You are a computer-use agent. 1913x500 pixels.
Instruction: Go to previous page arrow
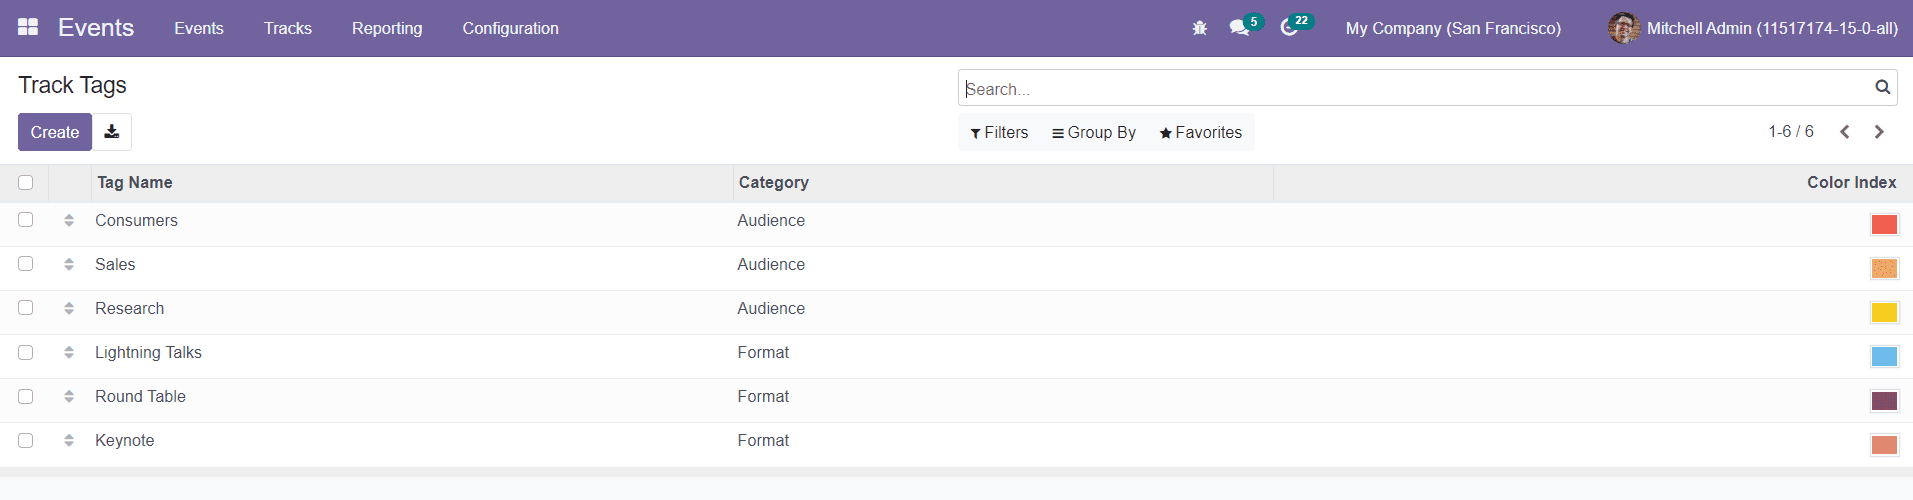[x=1845, y=132]
